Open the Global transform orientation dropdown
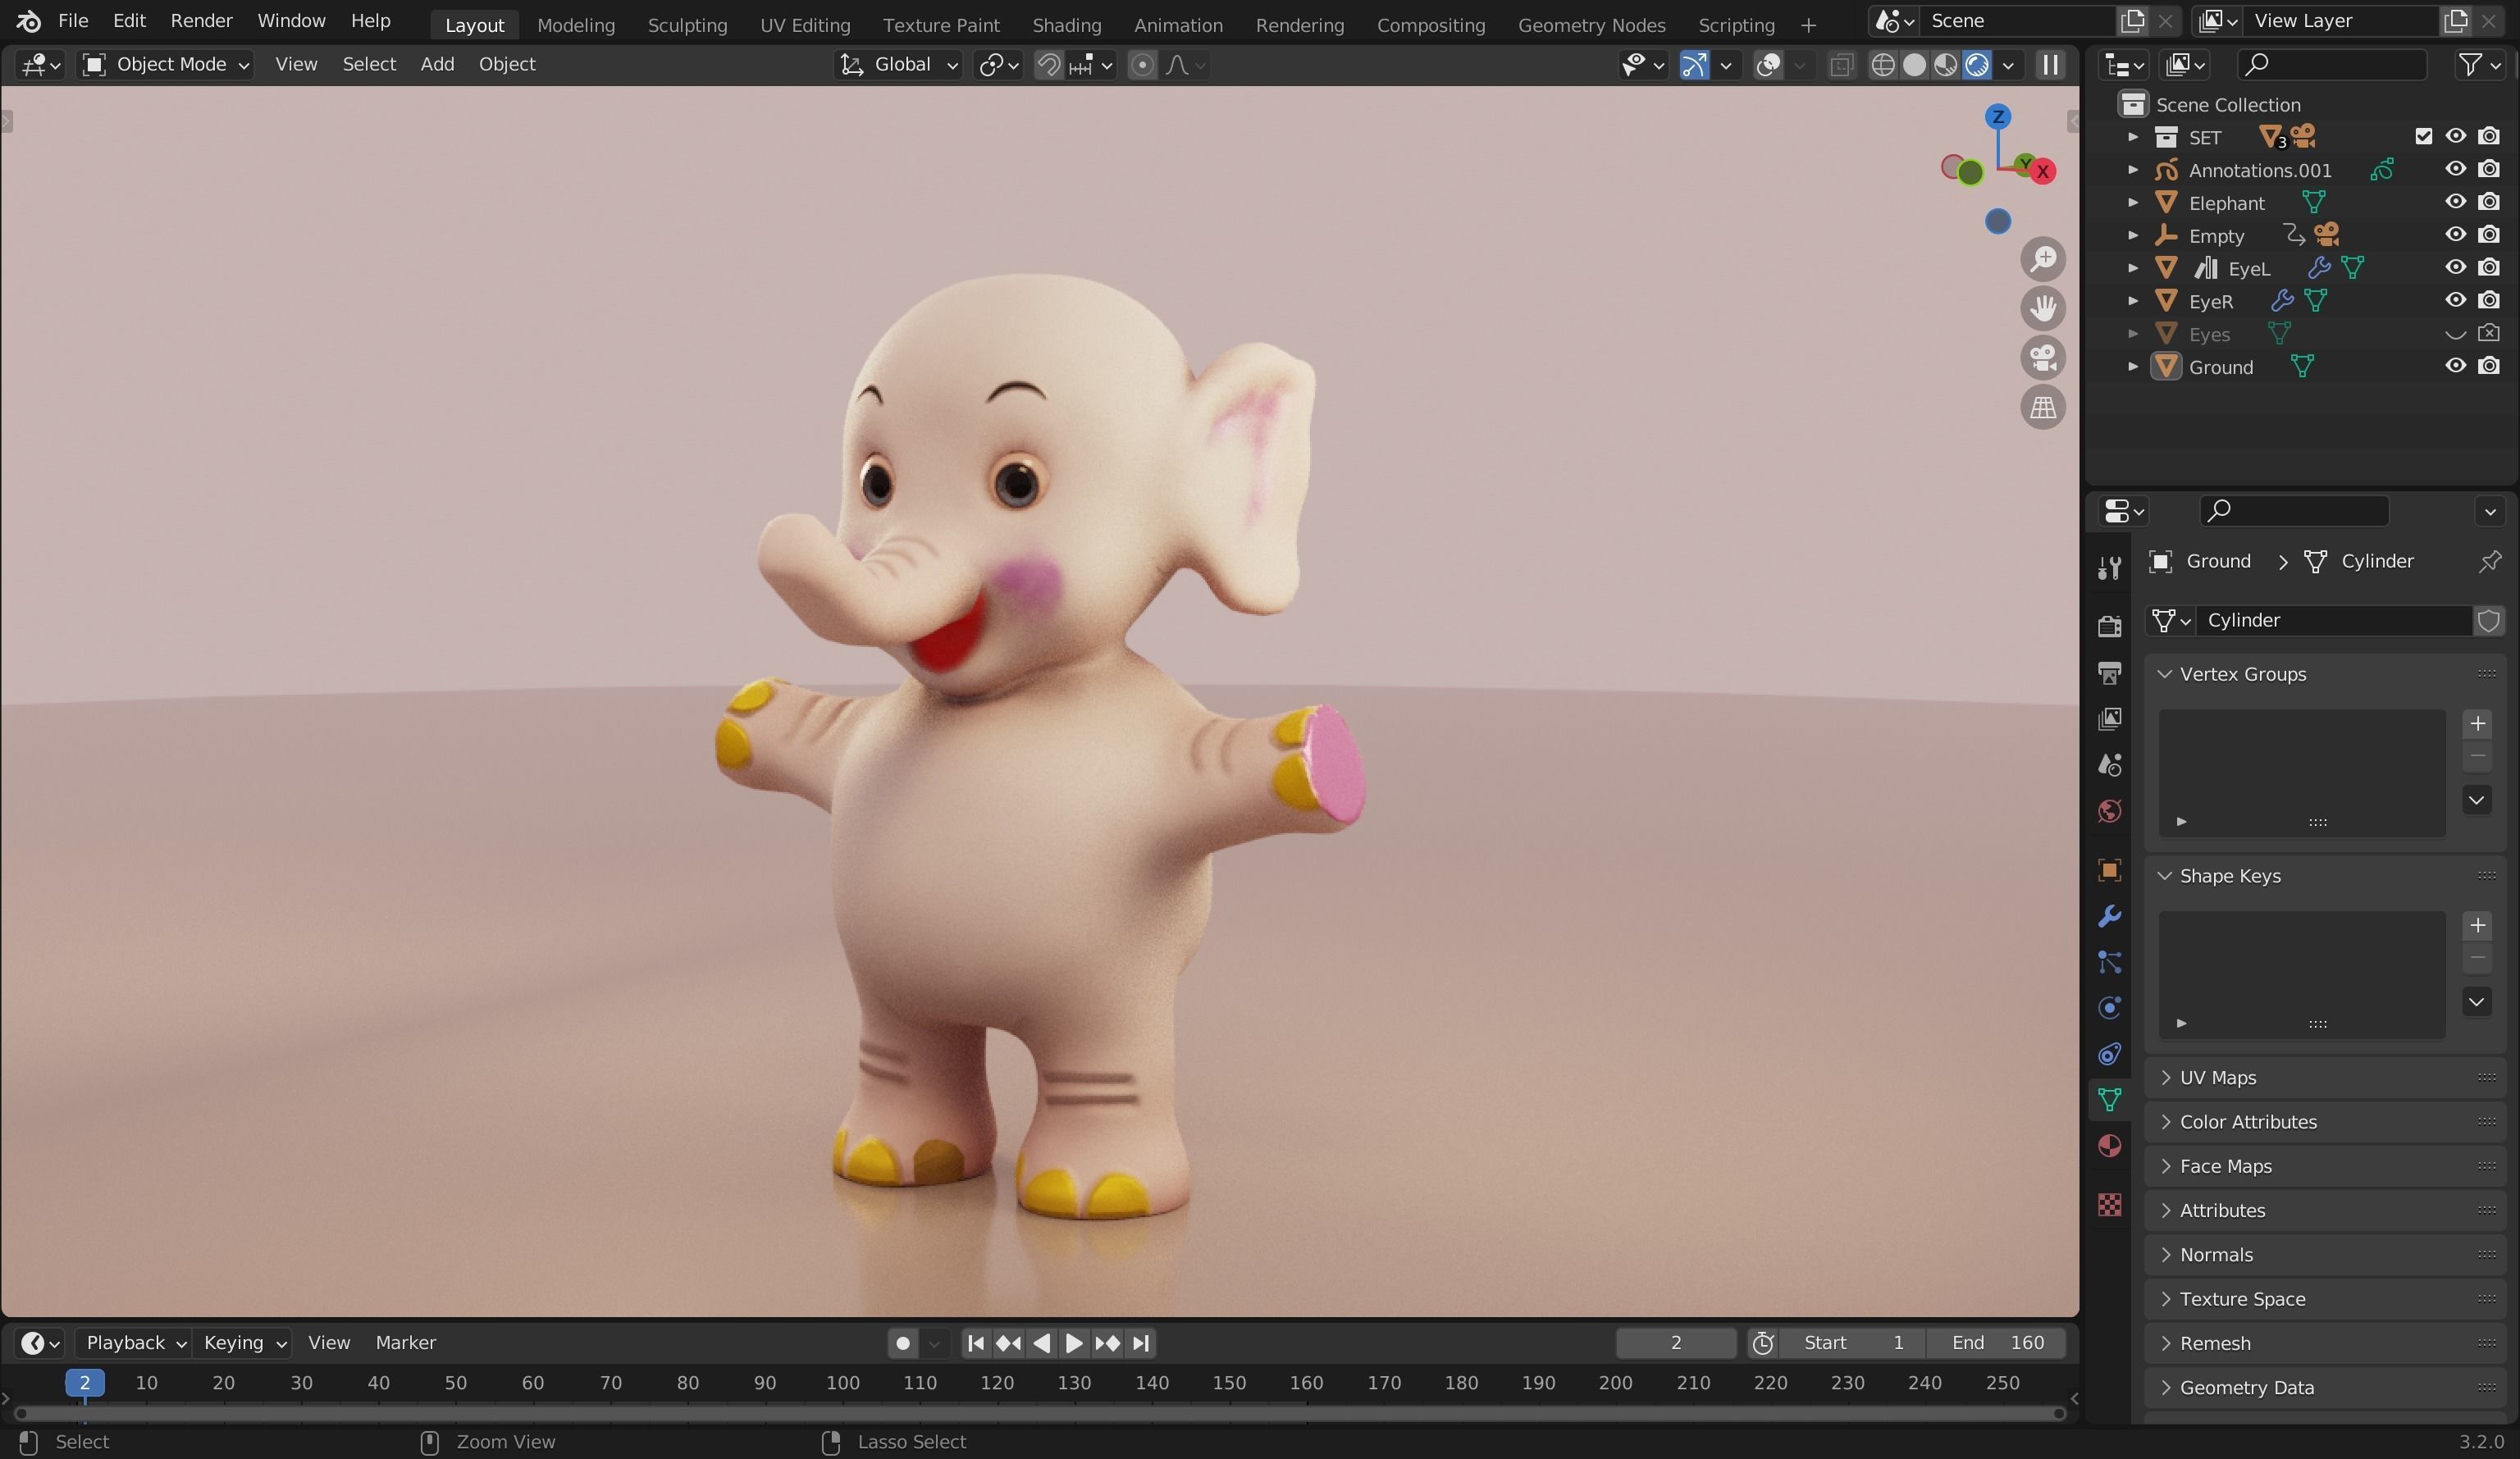The width and height of the screenshot is (2520, 1459). 898,65
